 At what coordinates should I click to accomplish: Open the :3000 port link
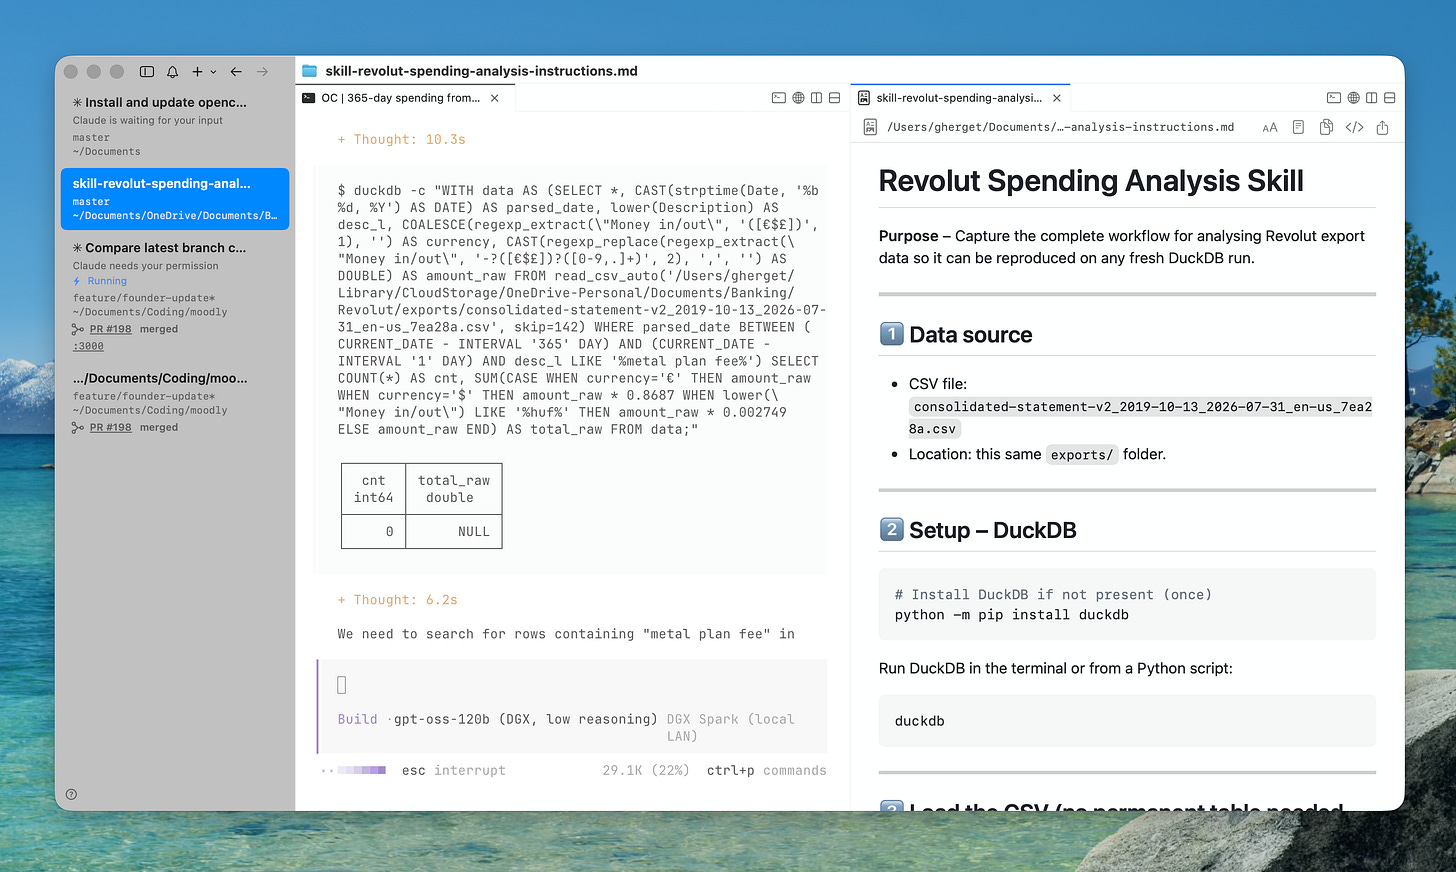[x=88, y=346]
